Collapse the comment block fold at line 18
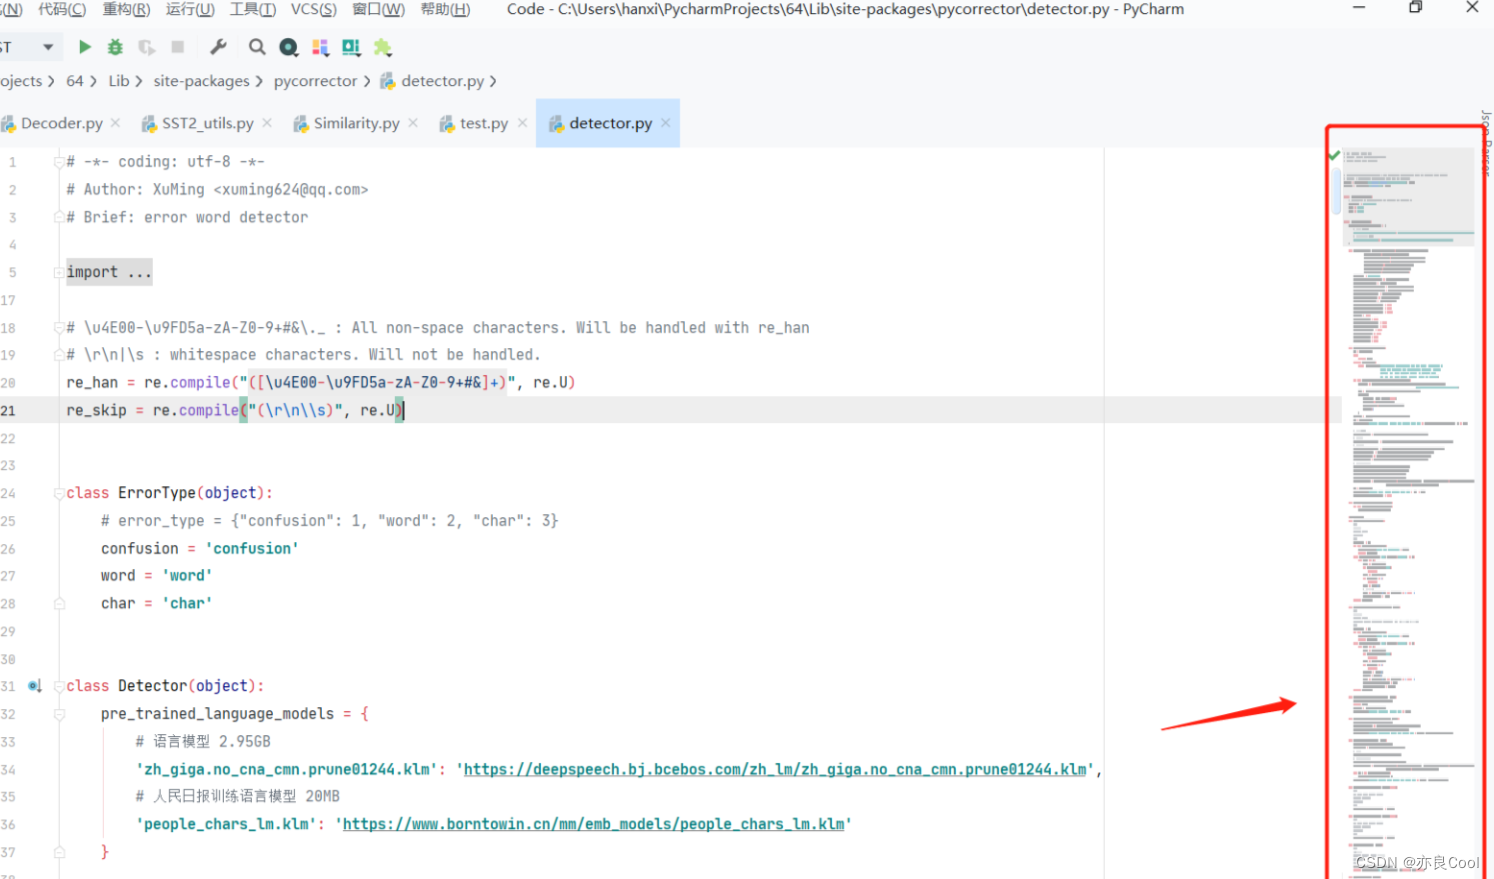Image resolution: width=1494 pixels, height=879 pixels. click(x=59, y=328)
